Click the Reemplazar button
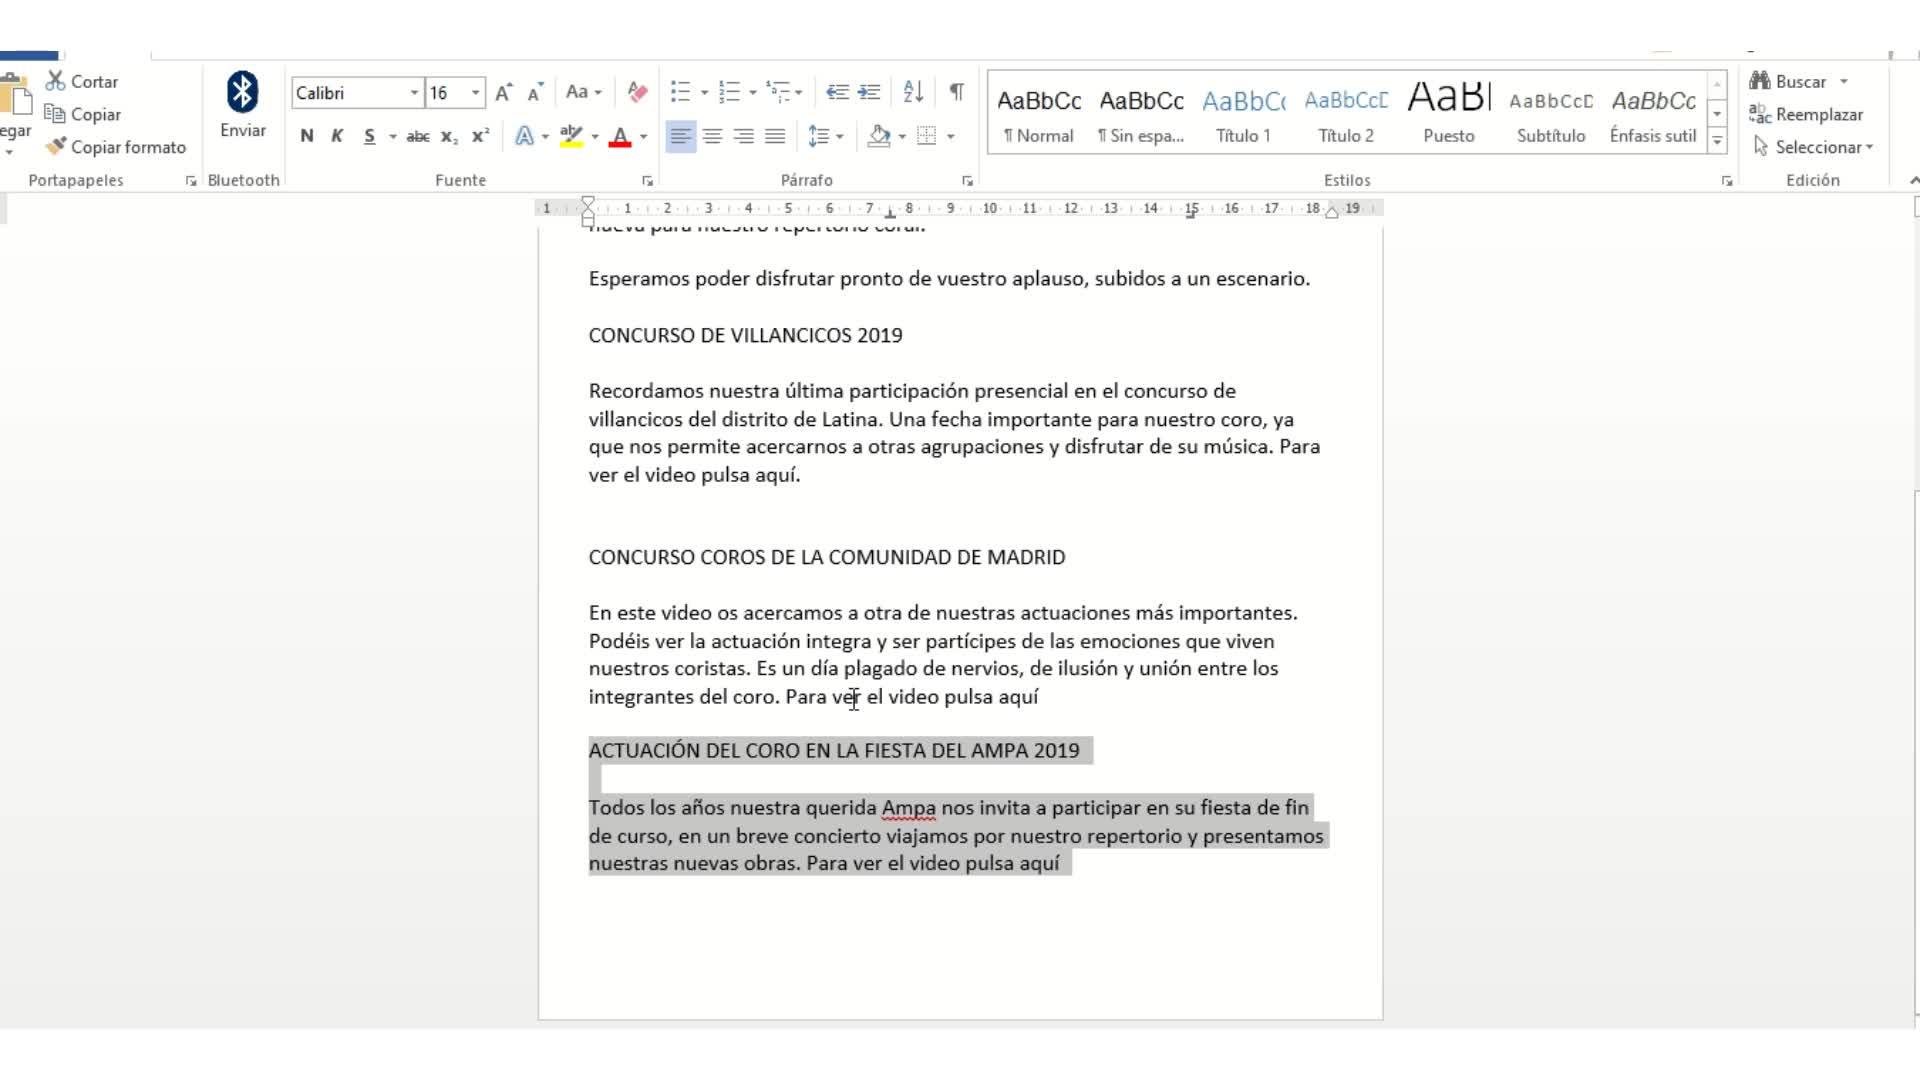The height and width of the screenshot is (1080, 1920). click(x=1806, y=114)
